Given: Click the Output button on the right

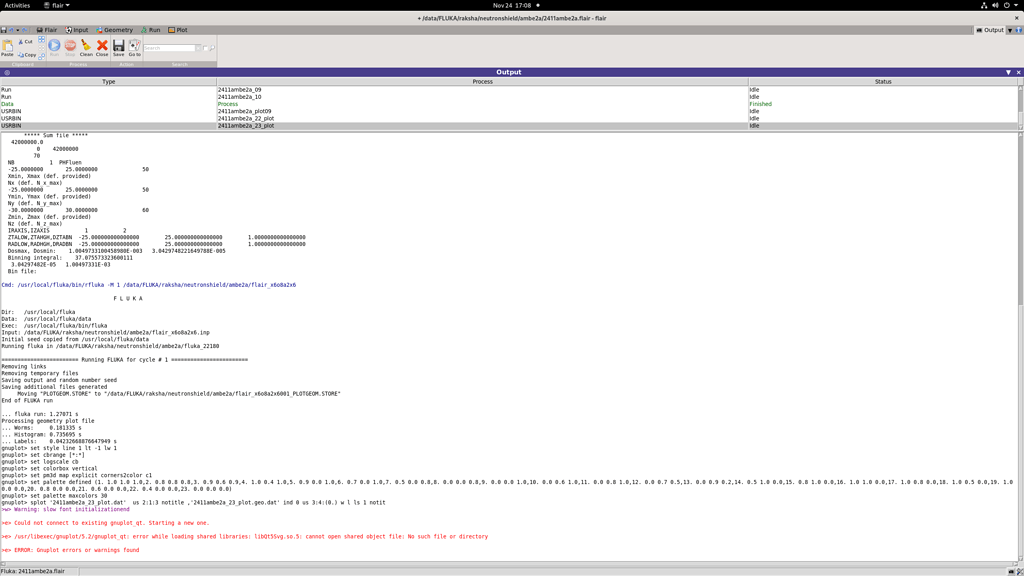Looking at the screenshot, I should [x=990, y=29].
